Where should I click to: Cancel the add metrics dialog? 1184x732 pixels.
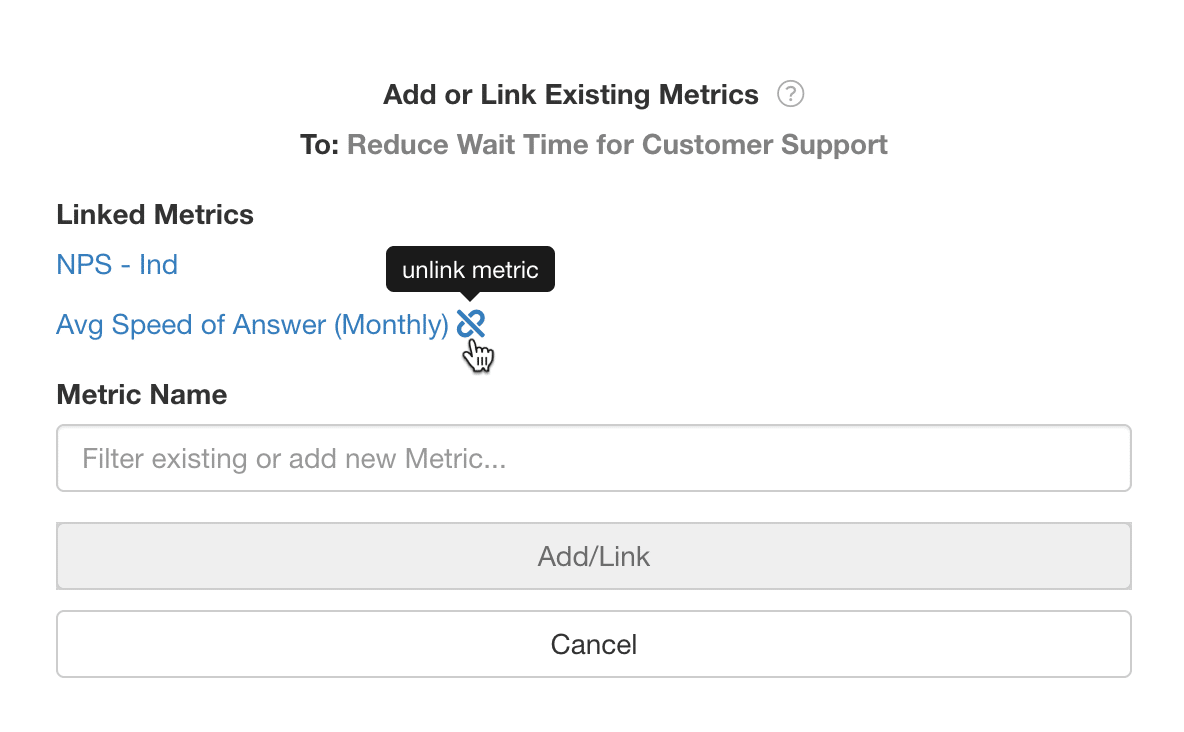594,644
